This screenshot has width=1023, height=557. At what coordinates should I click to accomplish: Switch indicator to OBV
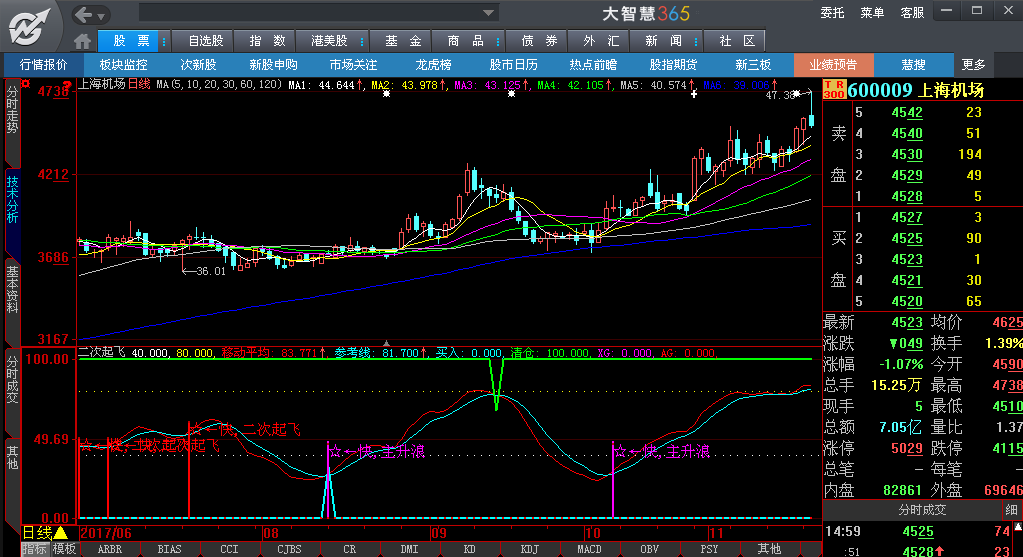click(x=649, y=549)
